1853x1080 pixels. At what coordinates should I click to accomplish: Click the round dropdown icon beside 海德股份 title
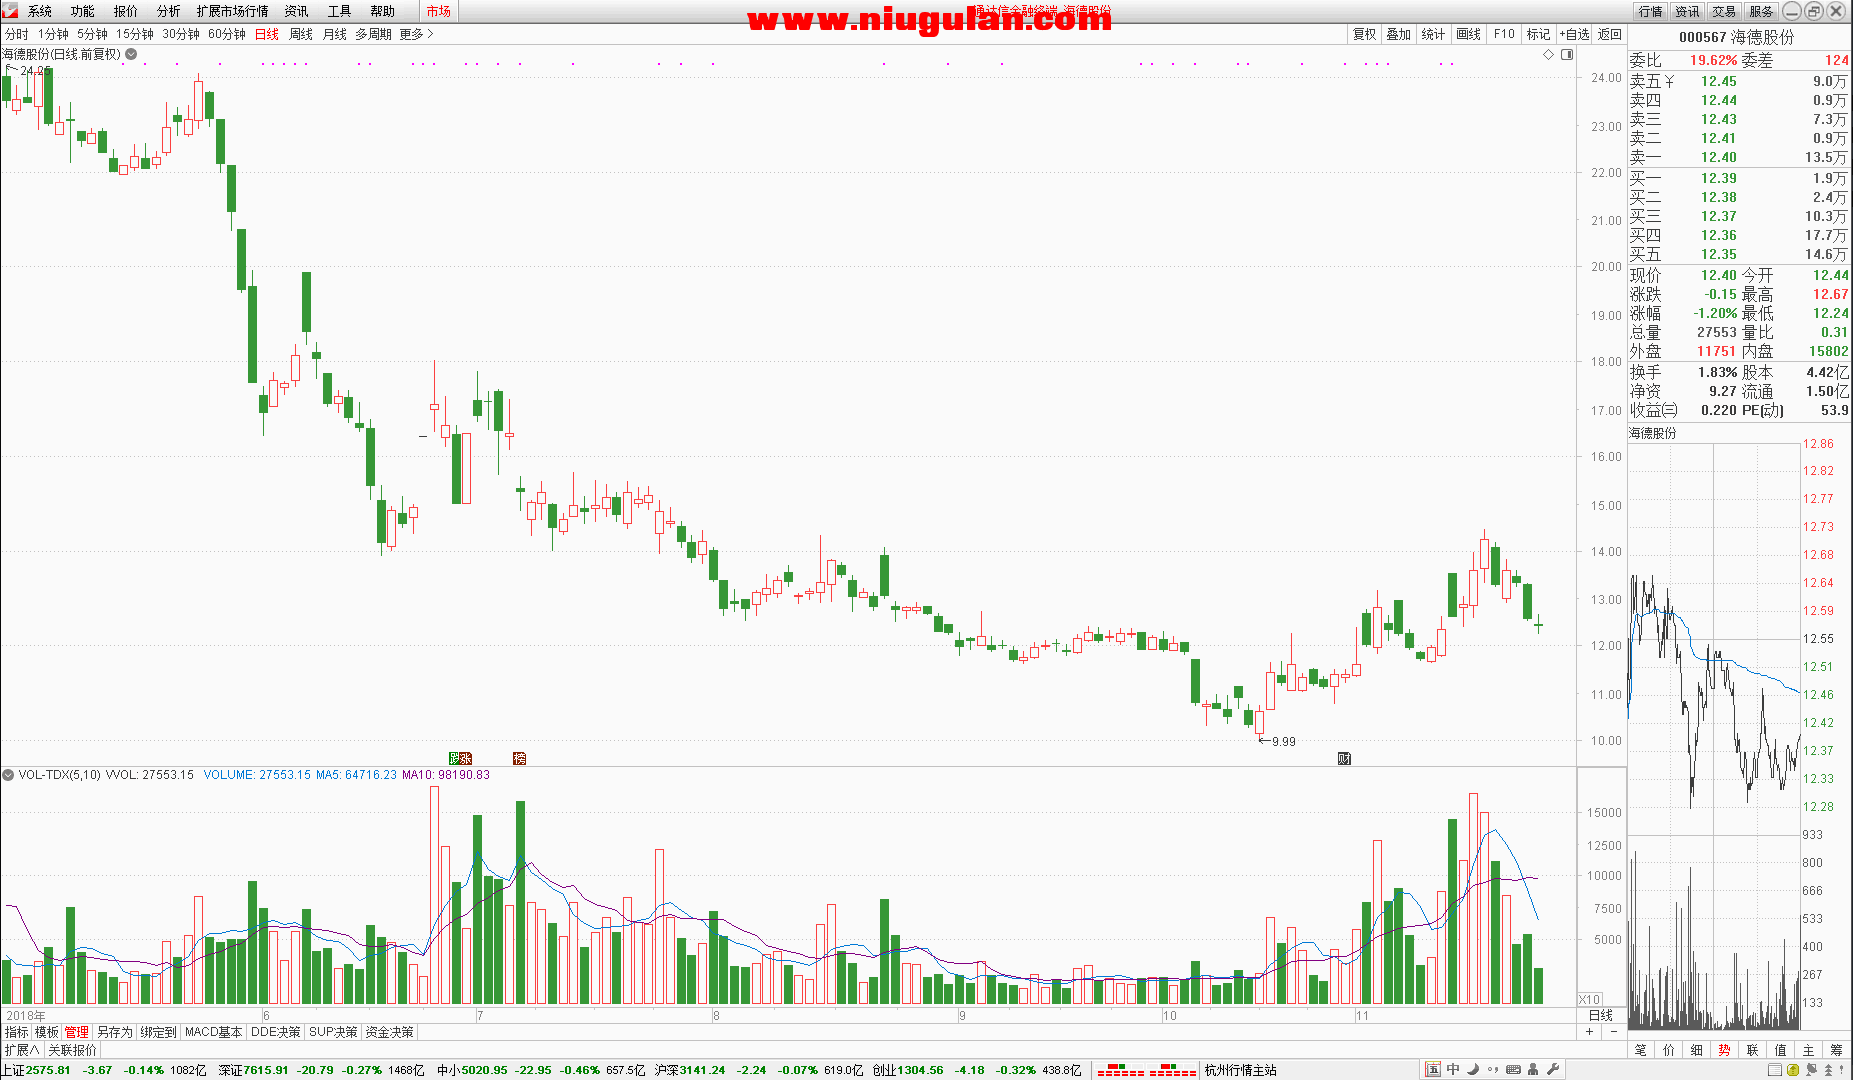131,55
